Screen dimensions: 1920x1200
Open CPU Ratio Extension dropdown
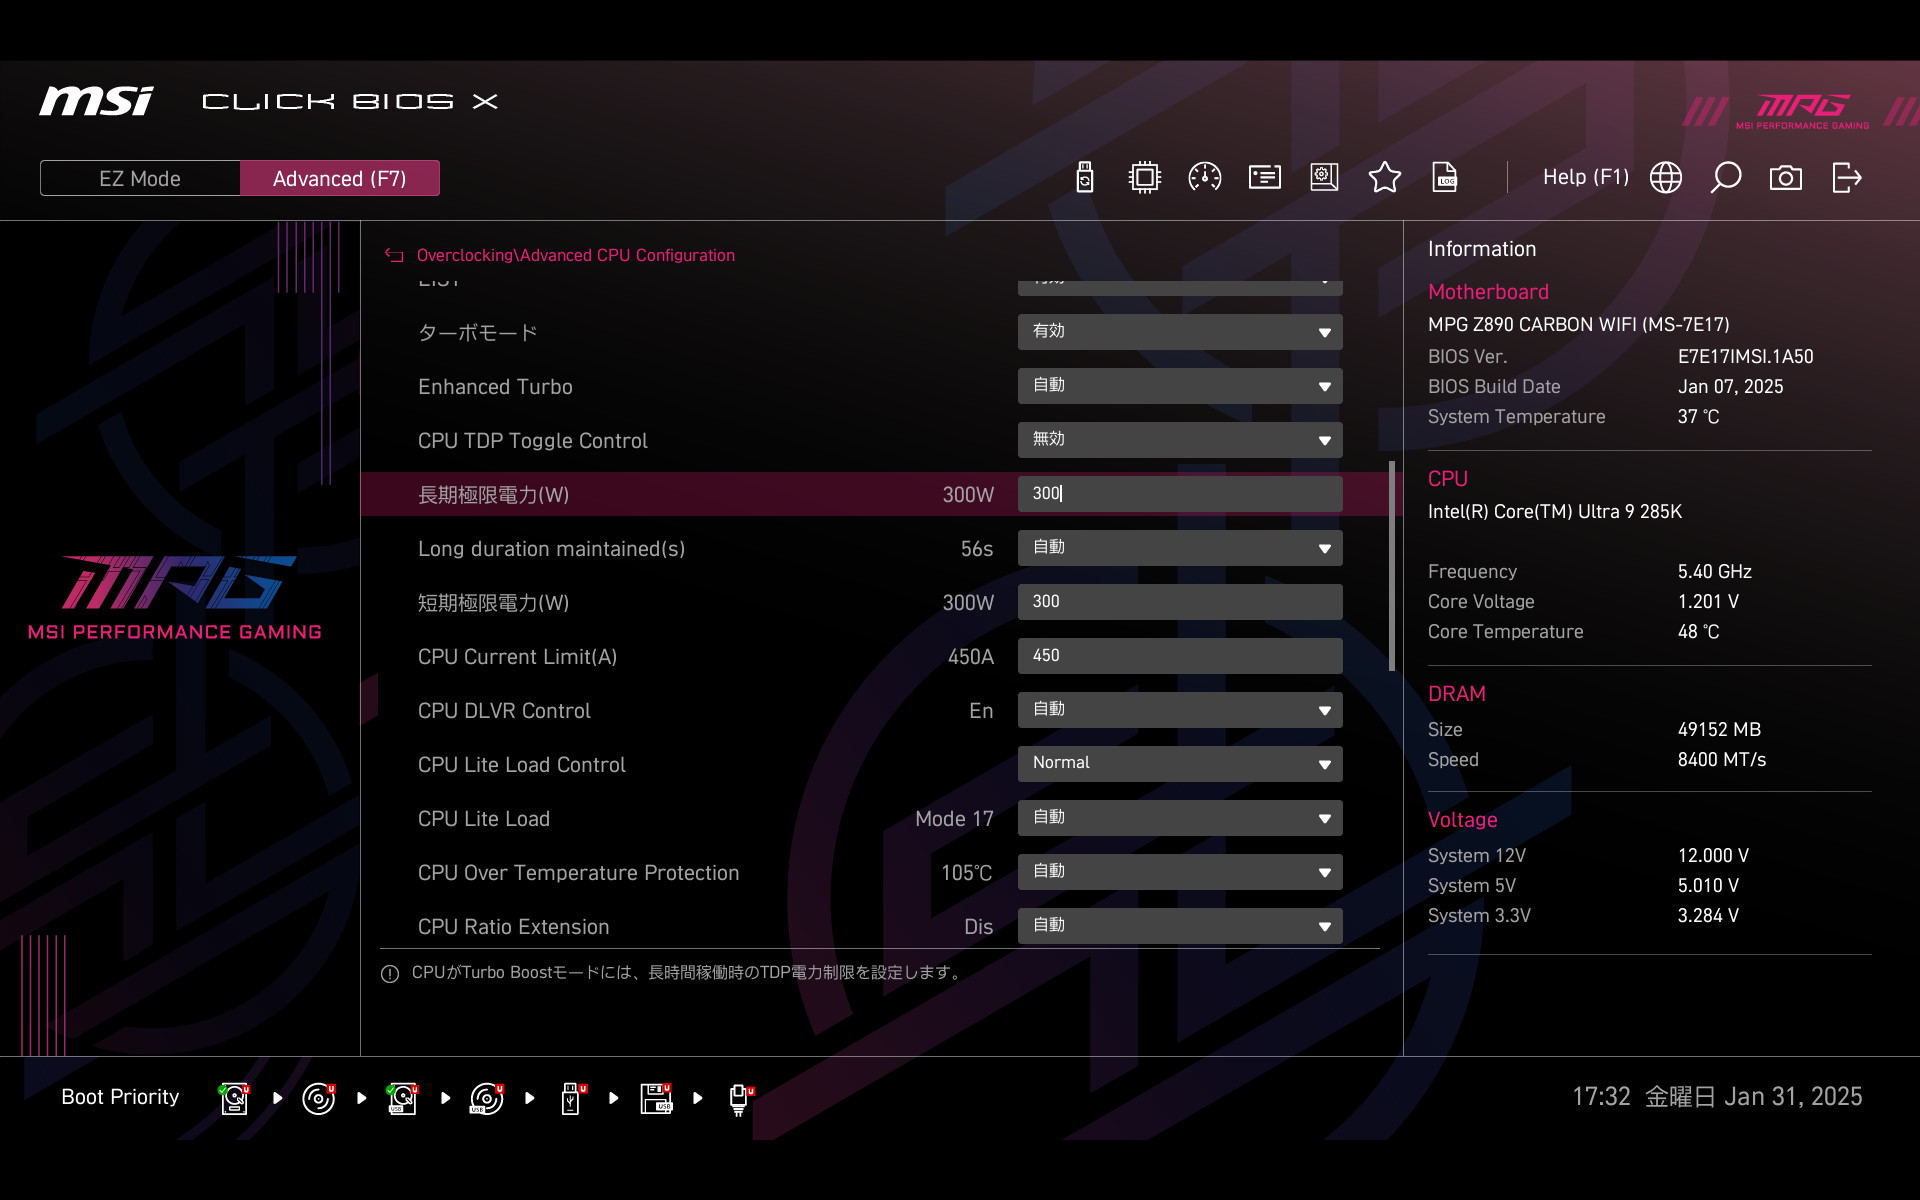[x=1180, y=926]
